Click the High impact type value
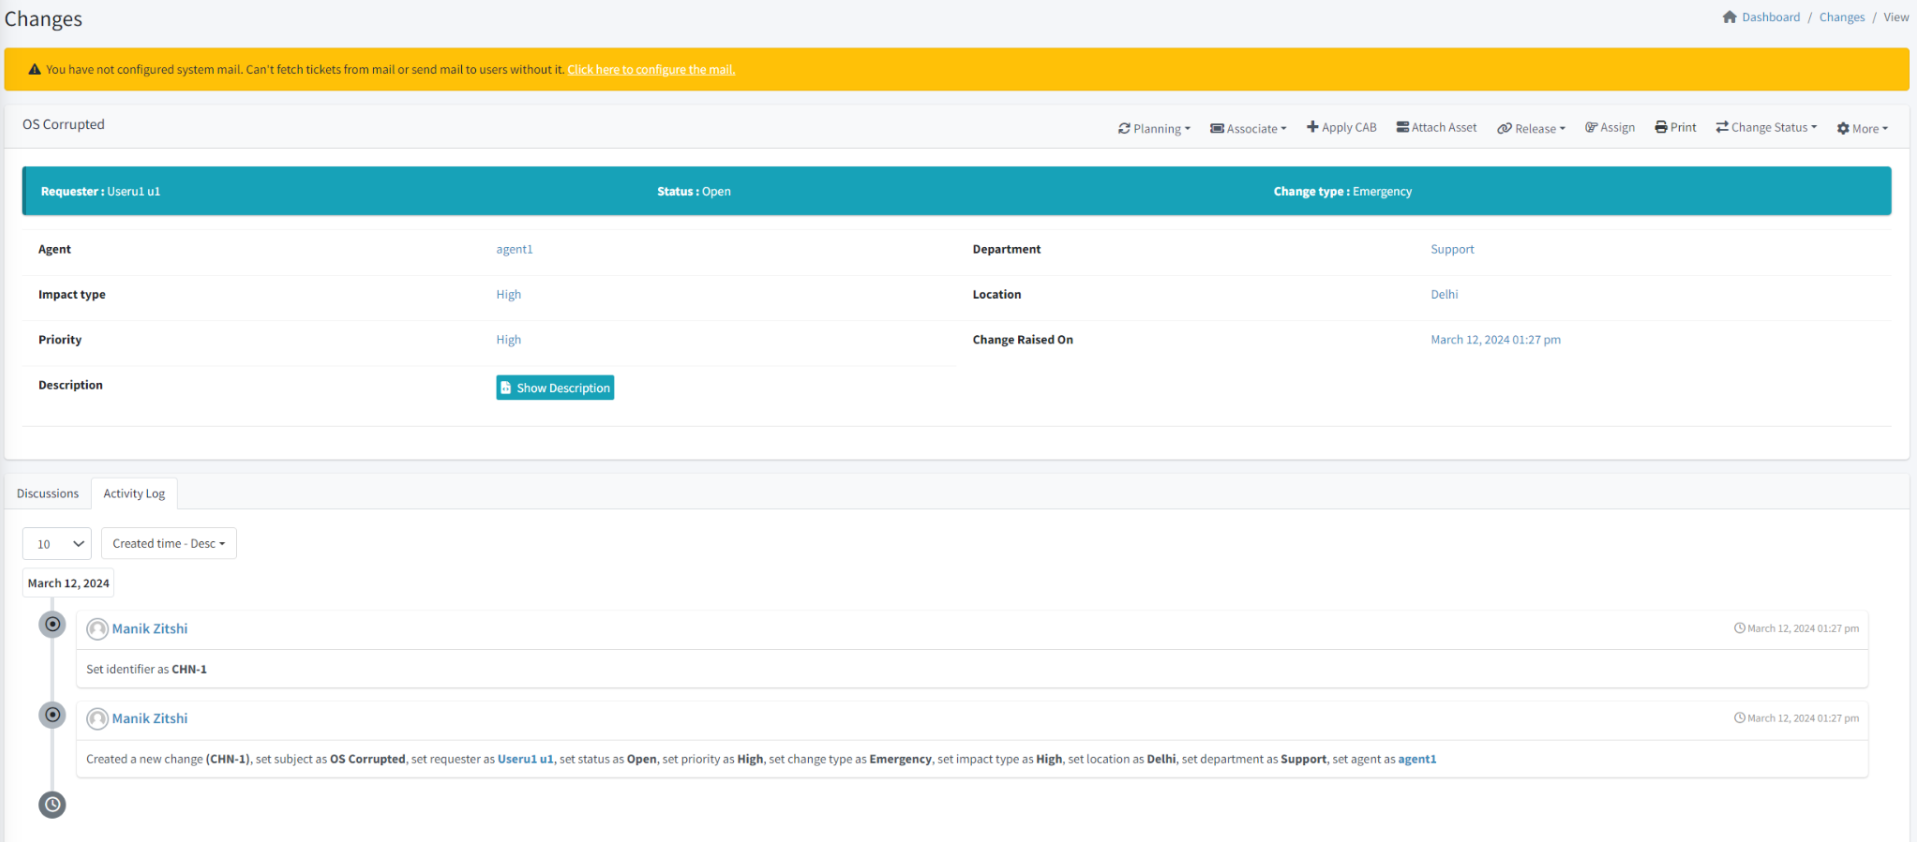The image size is (1917, 842). pyautogui.click(x=508, y=294)
